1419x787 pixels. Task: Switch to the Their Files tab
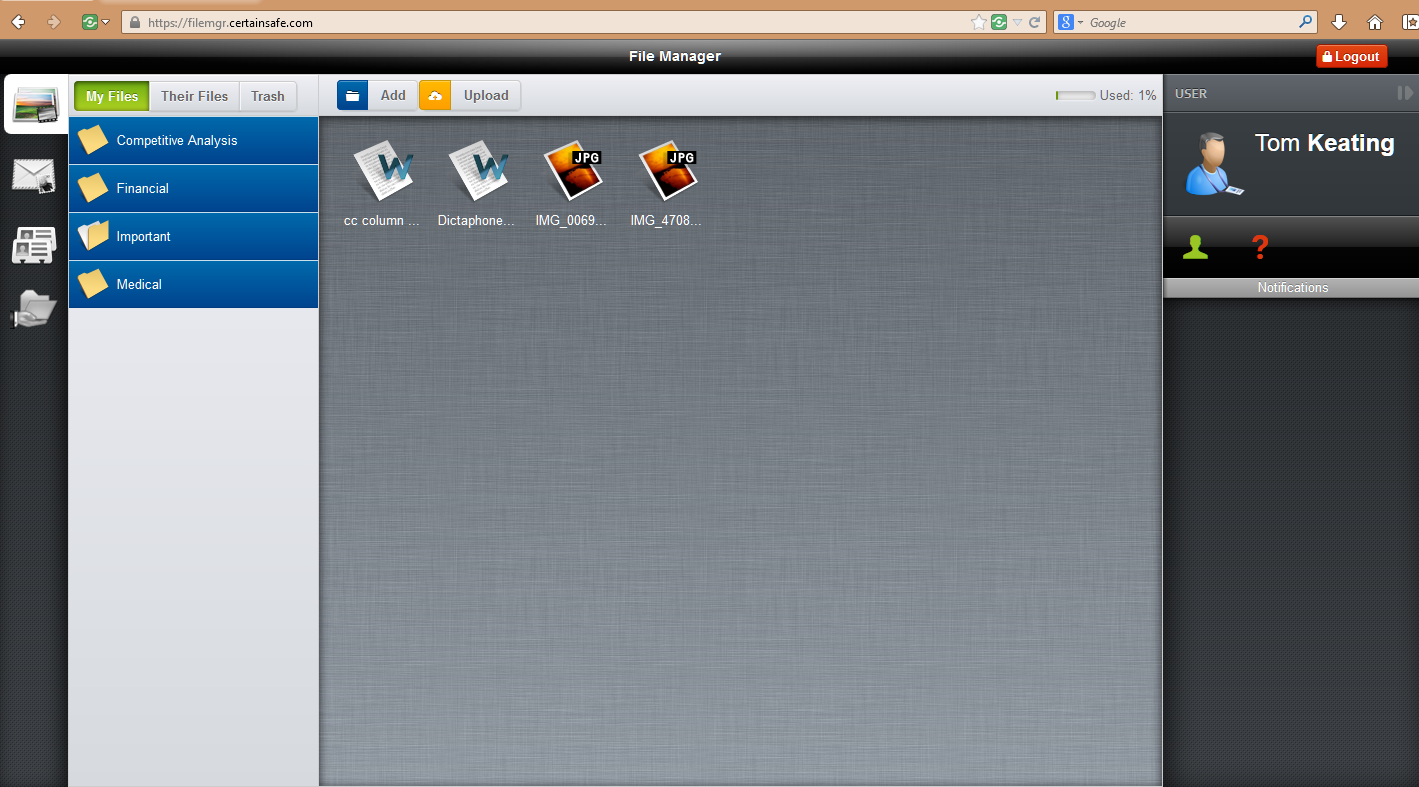[194, 96]
